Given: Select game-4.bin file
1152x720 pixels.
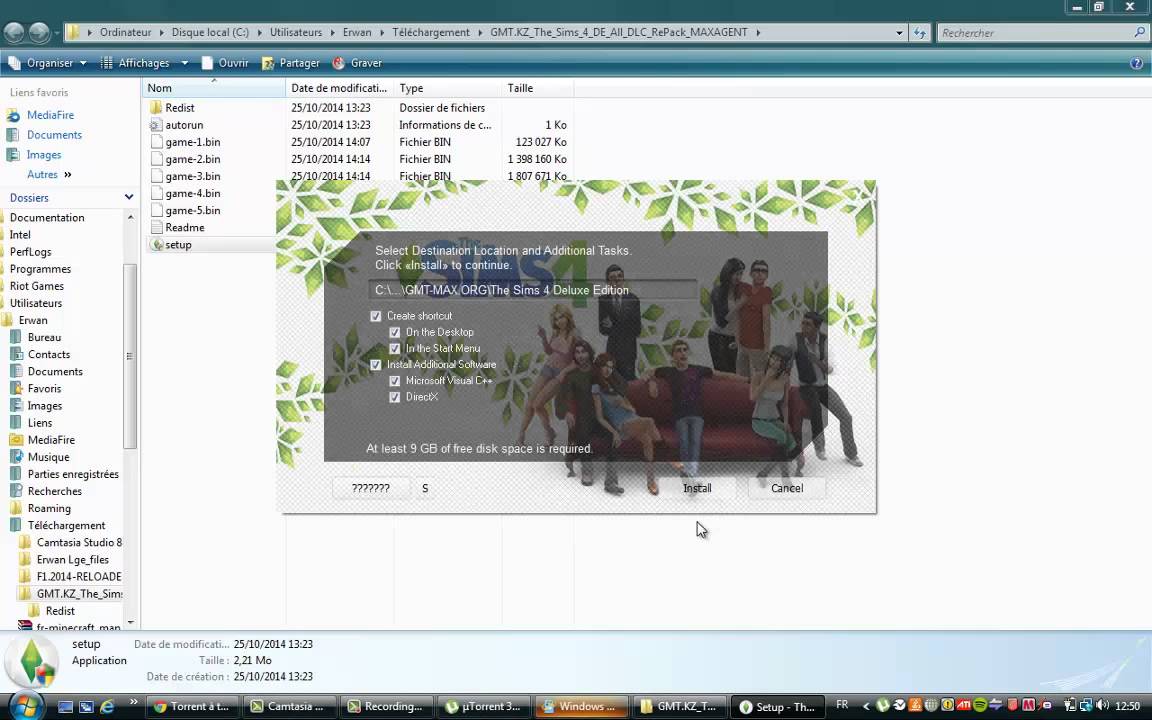Looking at the screenshot, I should 192,193.
